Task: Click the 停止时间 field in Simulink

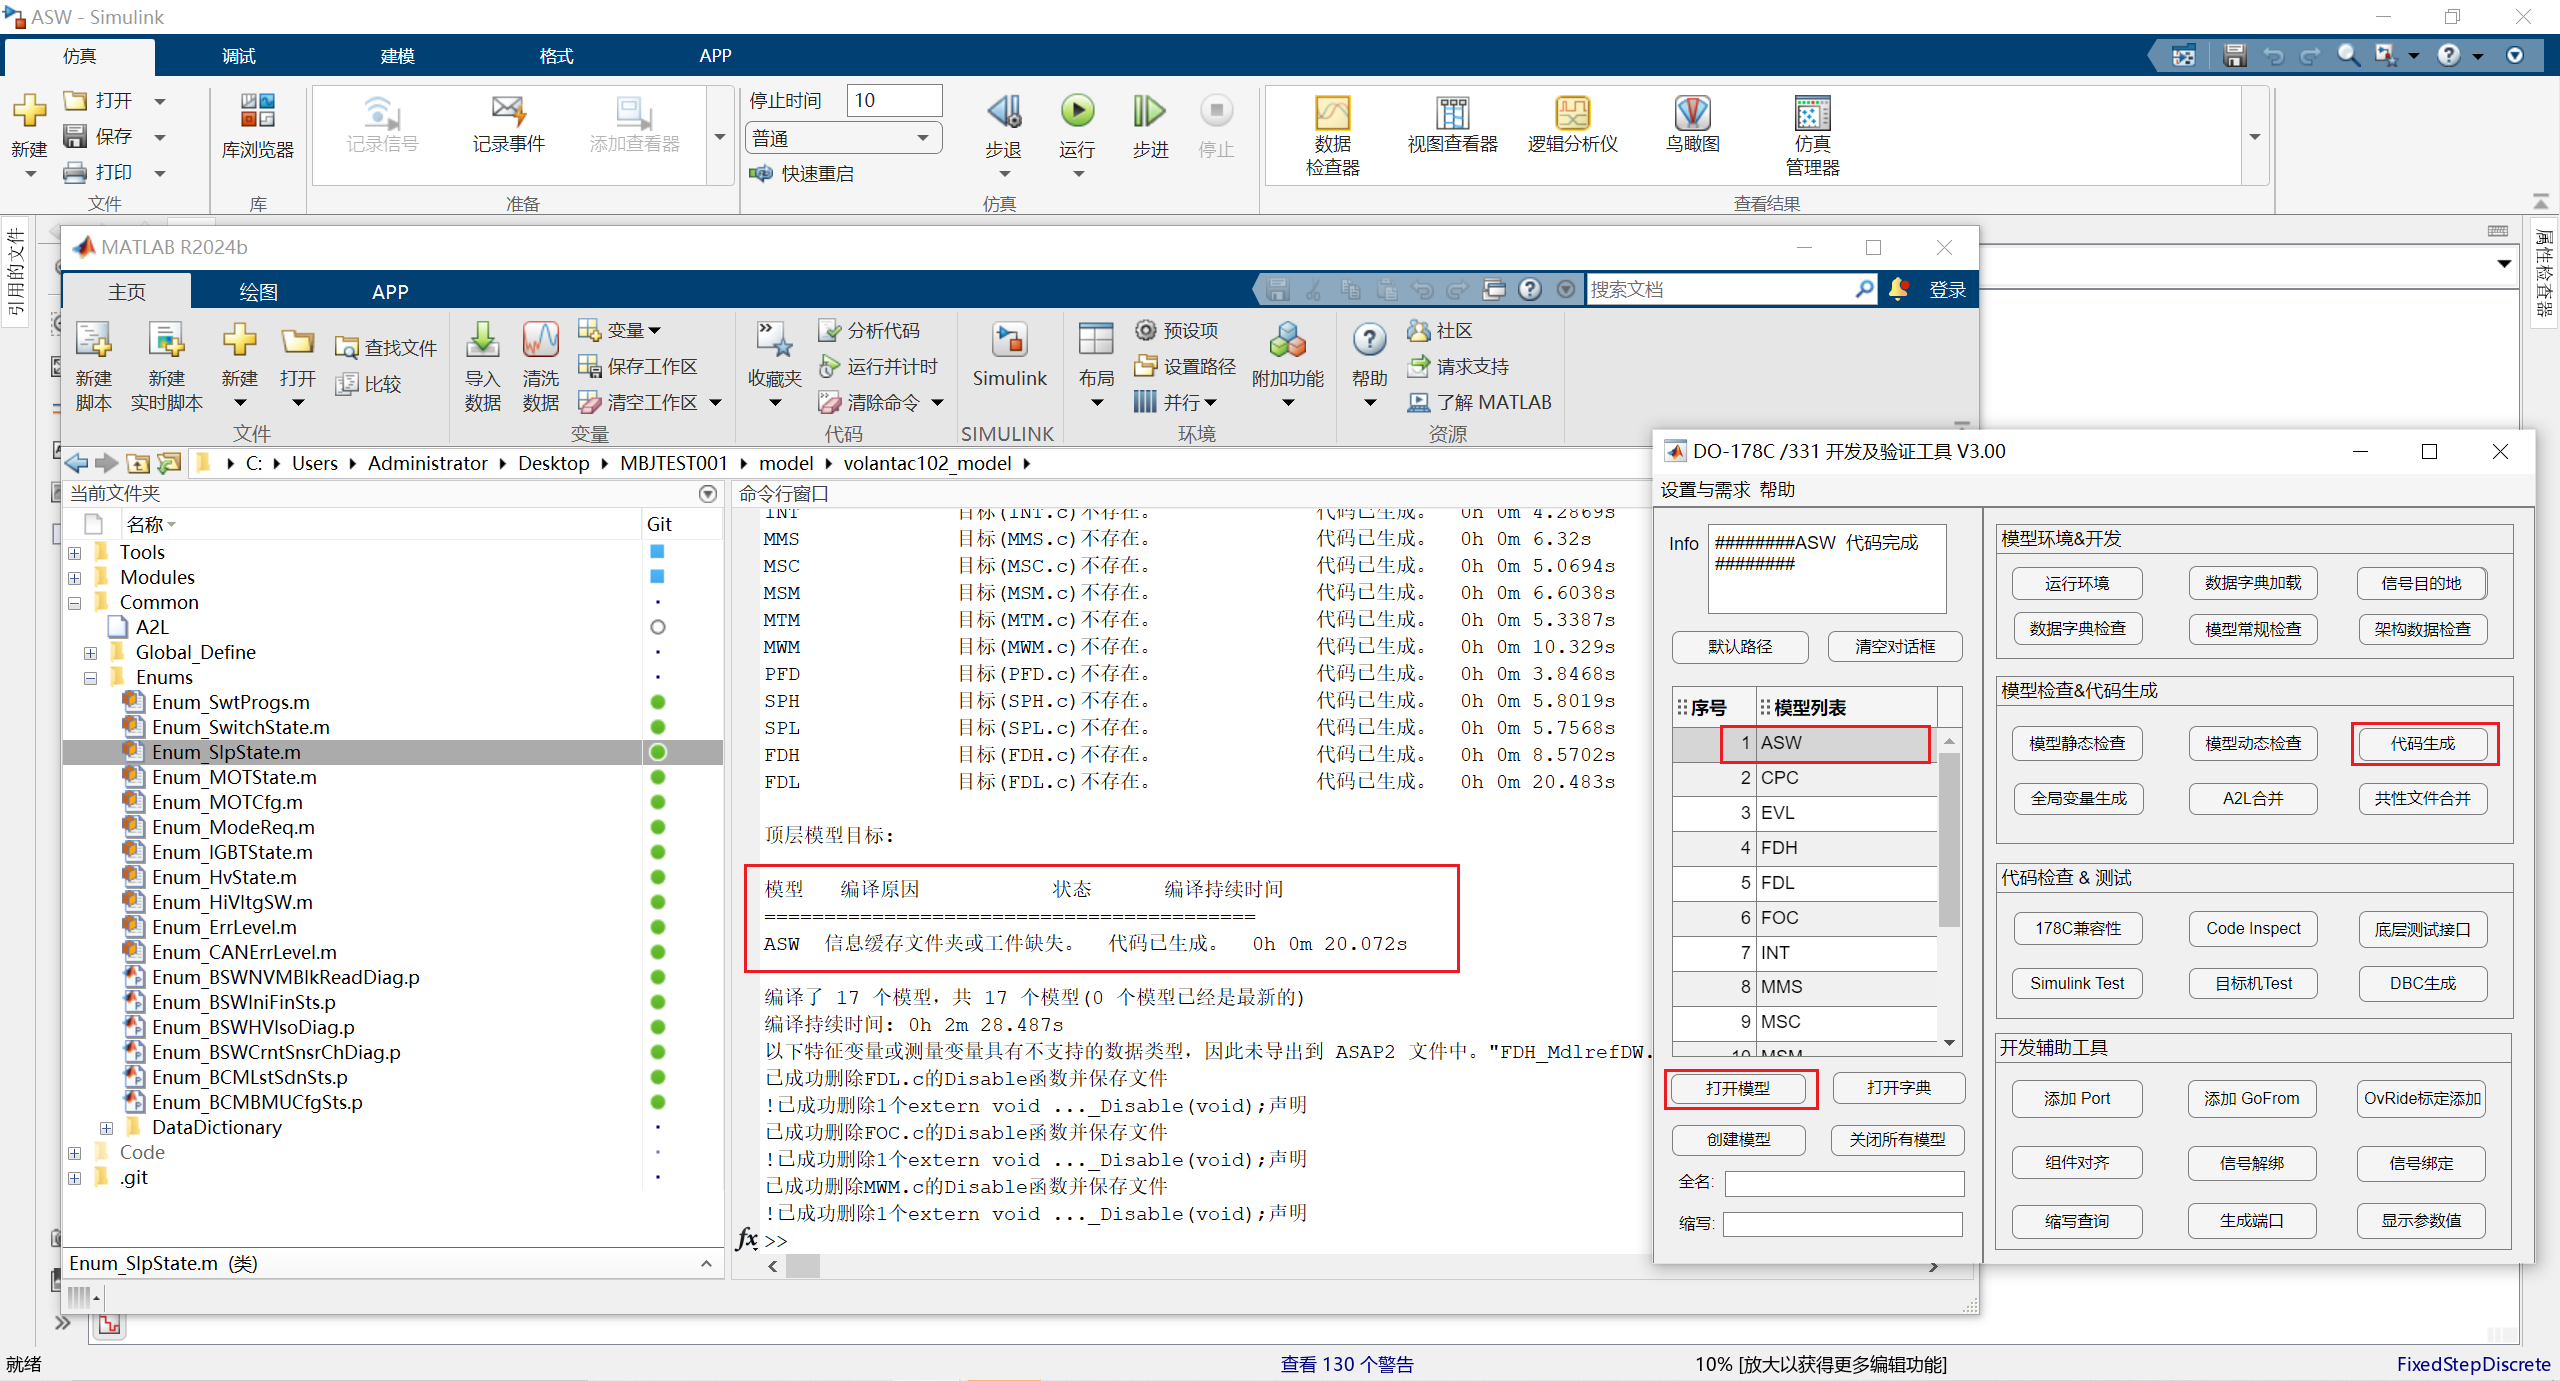Action: click(894, 100)
